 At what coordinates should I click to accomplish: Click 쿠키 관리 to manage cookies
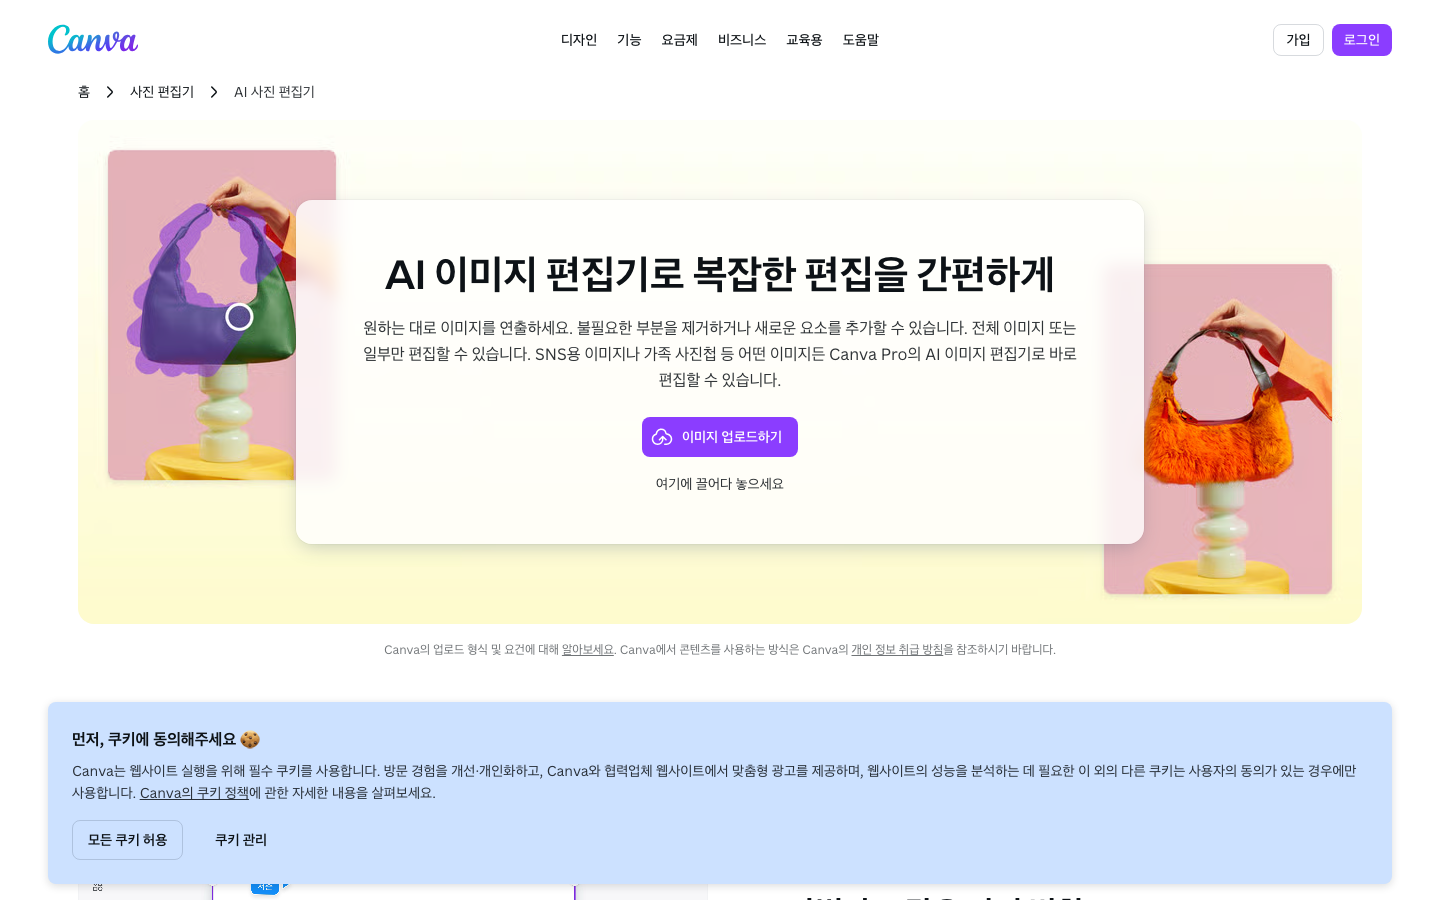(241, 840)
